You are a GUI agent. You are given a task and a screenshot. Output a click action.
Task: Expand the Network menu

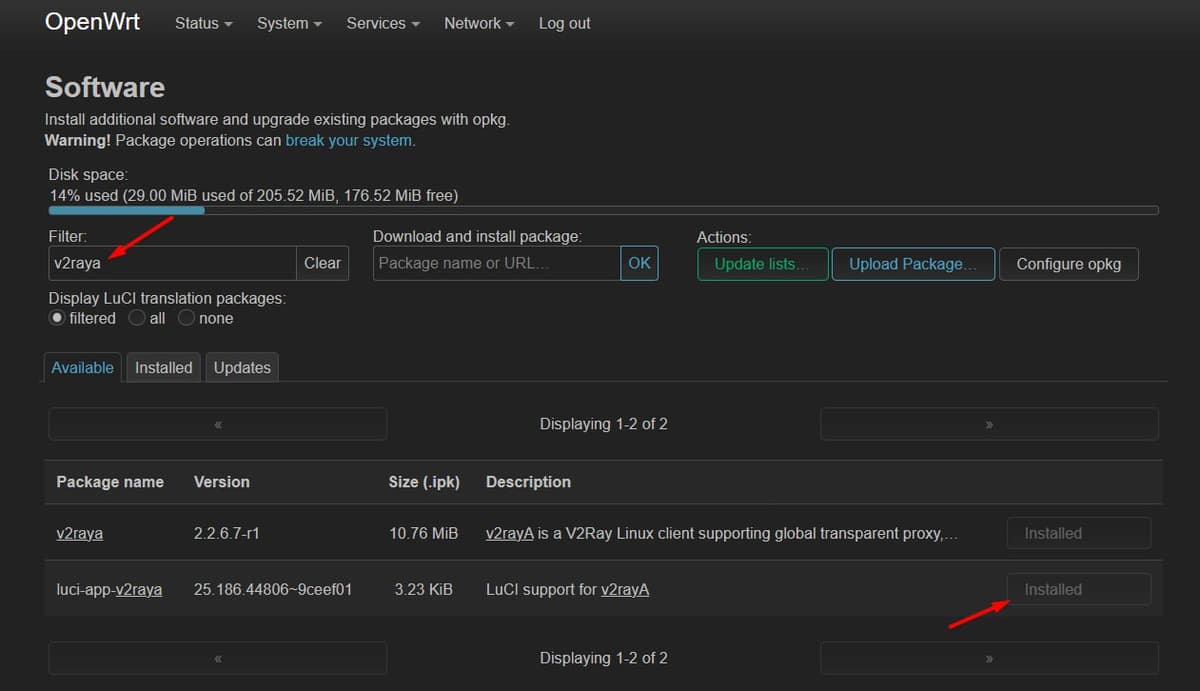477,23
